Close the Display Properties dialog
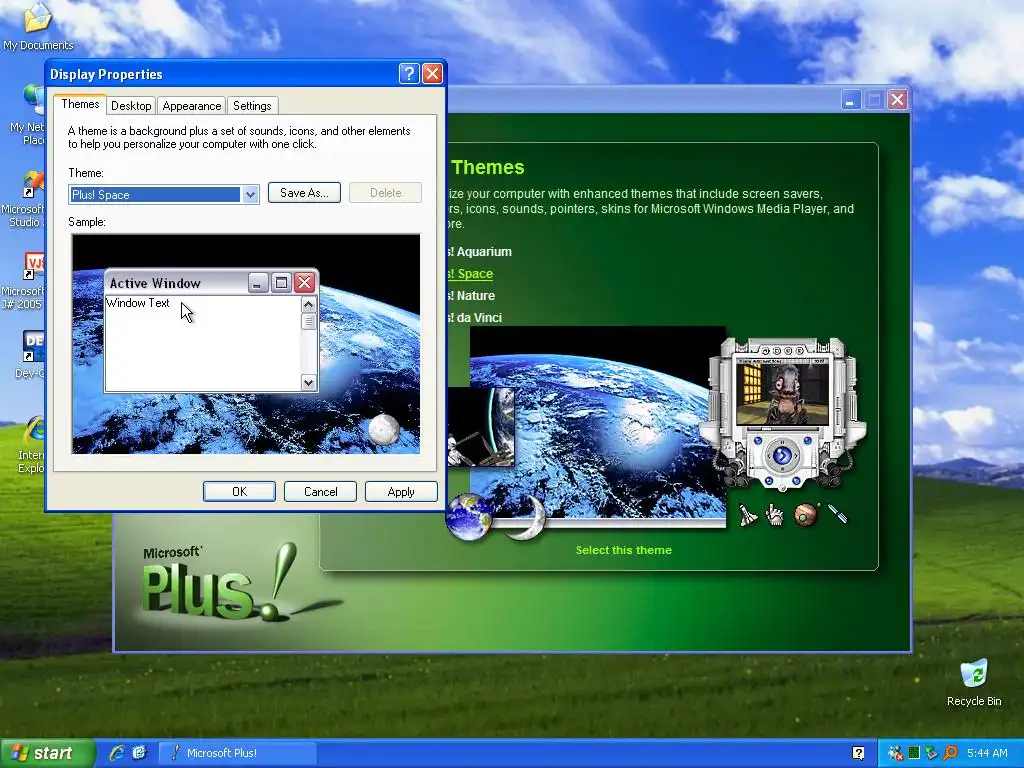Image resolution: width=1024 pixels, height=768 pixels. tap(432, 74)
